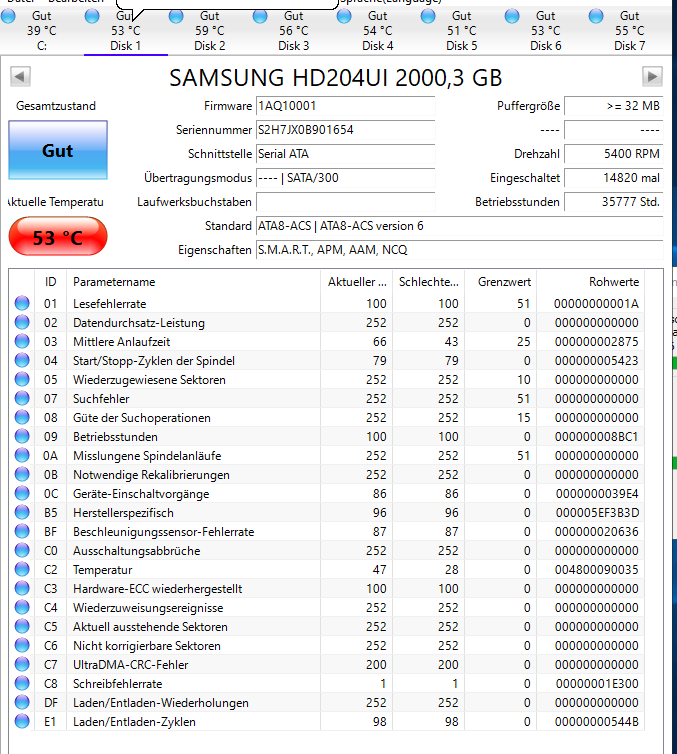Click the Parametername column header

[x=193, y=282]
